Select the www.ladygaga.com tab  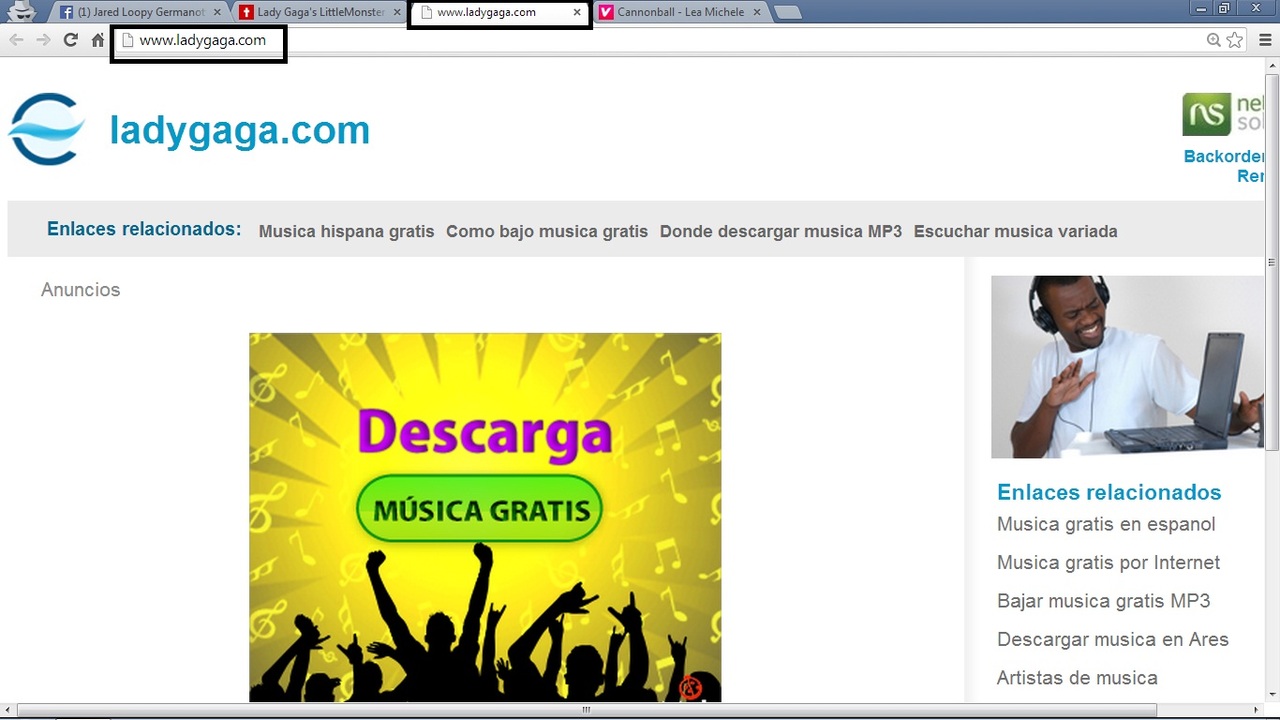coord(499,12)
